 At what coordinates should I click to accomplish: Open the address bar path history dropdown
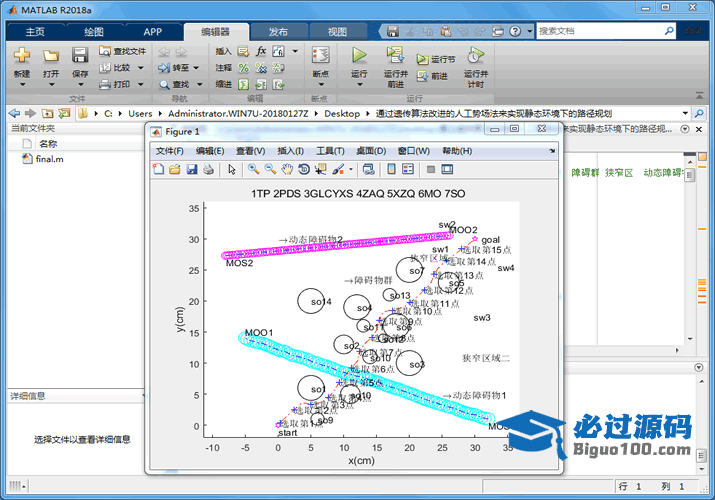(685, 113)
